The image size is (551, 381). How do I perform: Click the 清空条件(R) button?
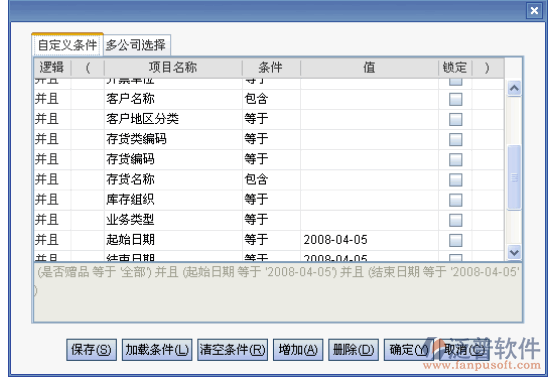pos(232,350)
